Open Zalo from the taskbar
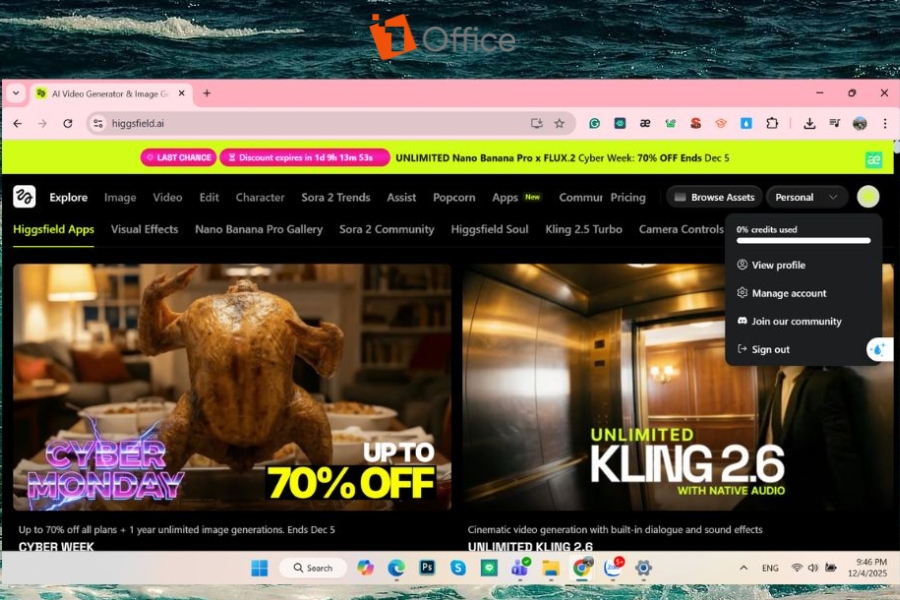The image size is (900, 600). coord(613,567)
